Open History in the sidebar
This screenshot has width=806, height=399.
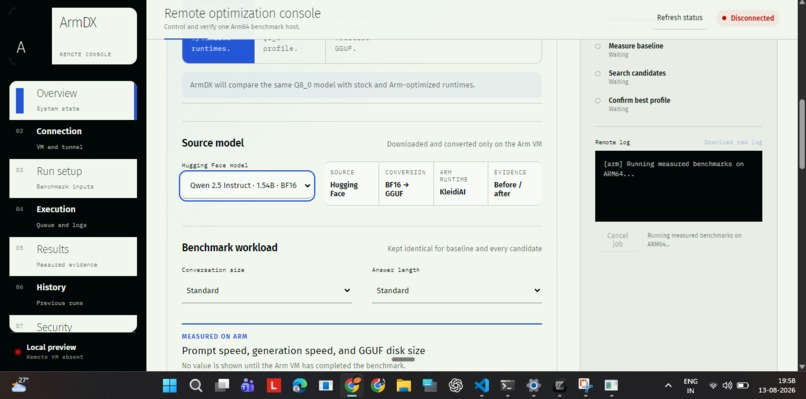pyautogui.click(x=73, y=295)
